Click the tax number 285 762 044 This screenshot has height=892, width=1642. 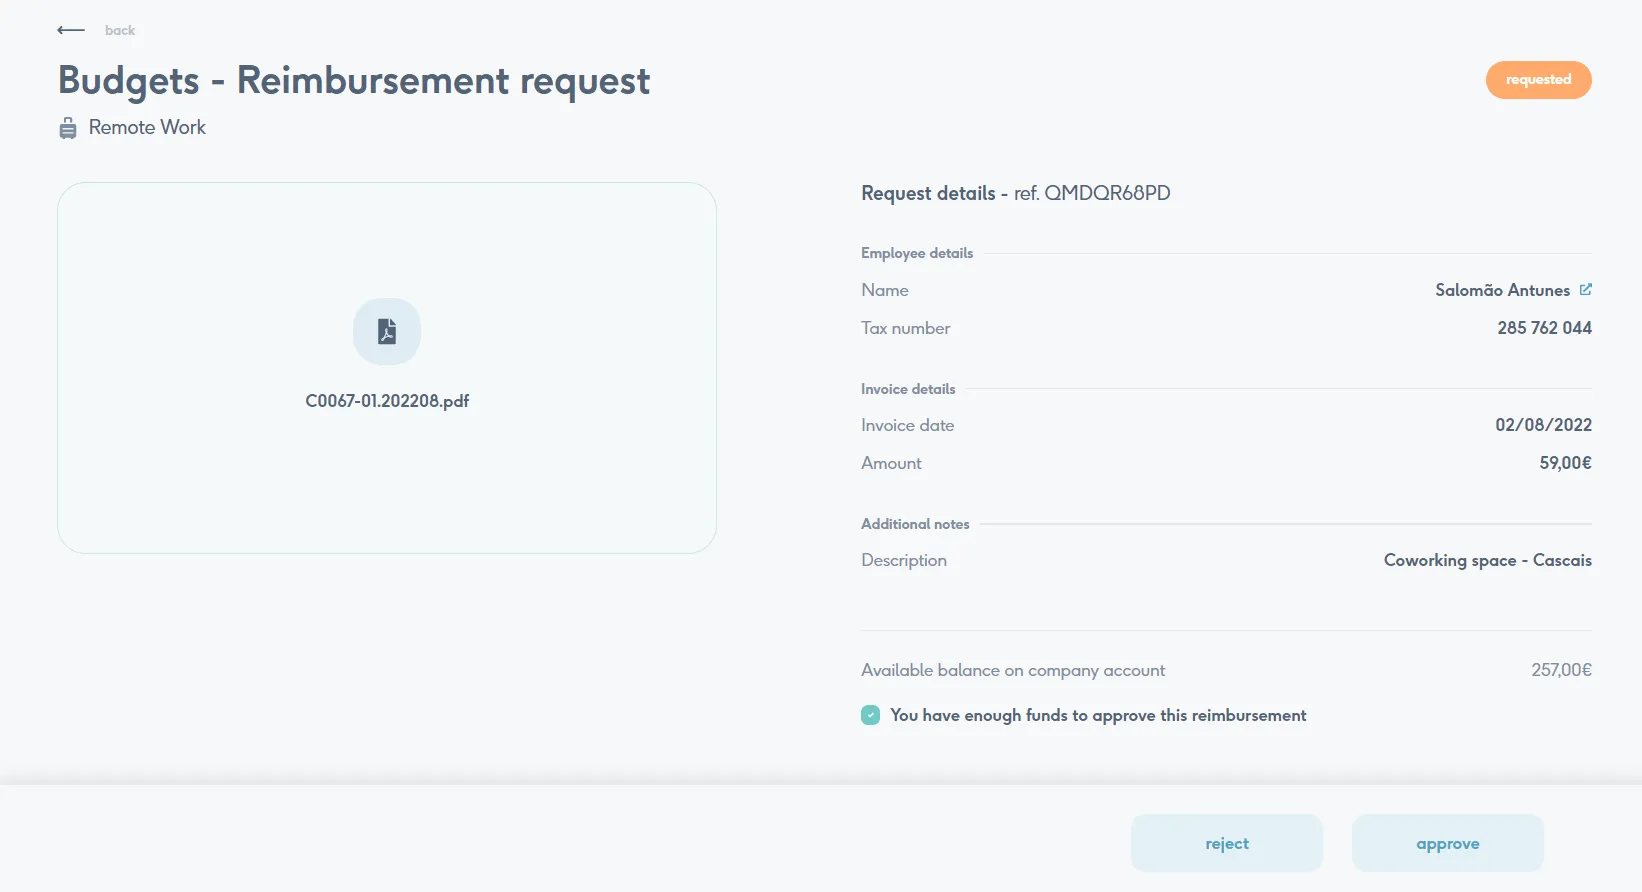(1544, 328)
